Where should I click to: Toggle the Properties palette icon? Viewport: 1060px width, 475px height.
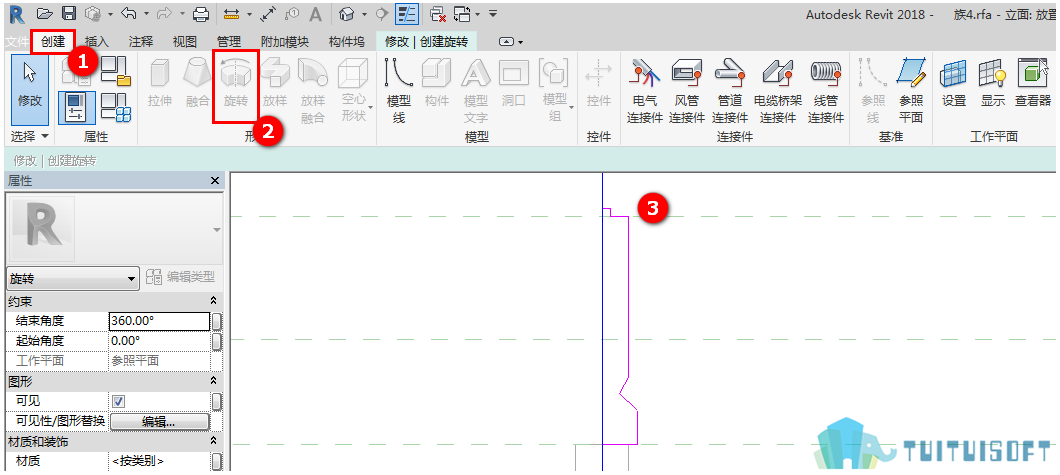pyautogui.click(x=76, y=107)
